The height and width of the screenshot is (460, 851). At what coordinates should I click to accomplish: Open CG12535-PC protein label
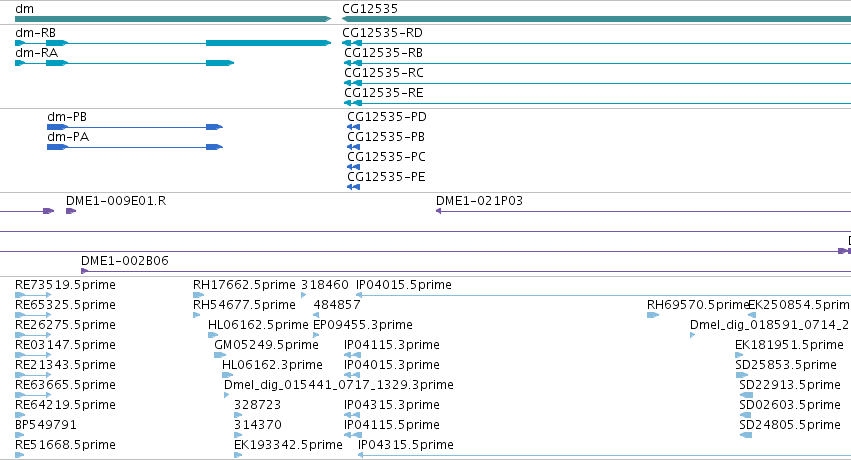(386, 157)
